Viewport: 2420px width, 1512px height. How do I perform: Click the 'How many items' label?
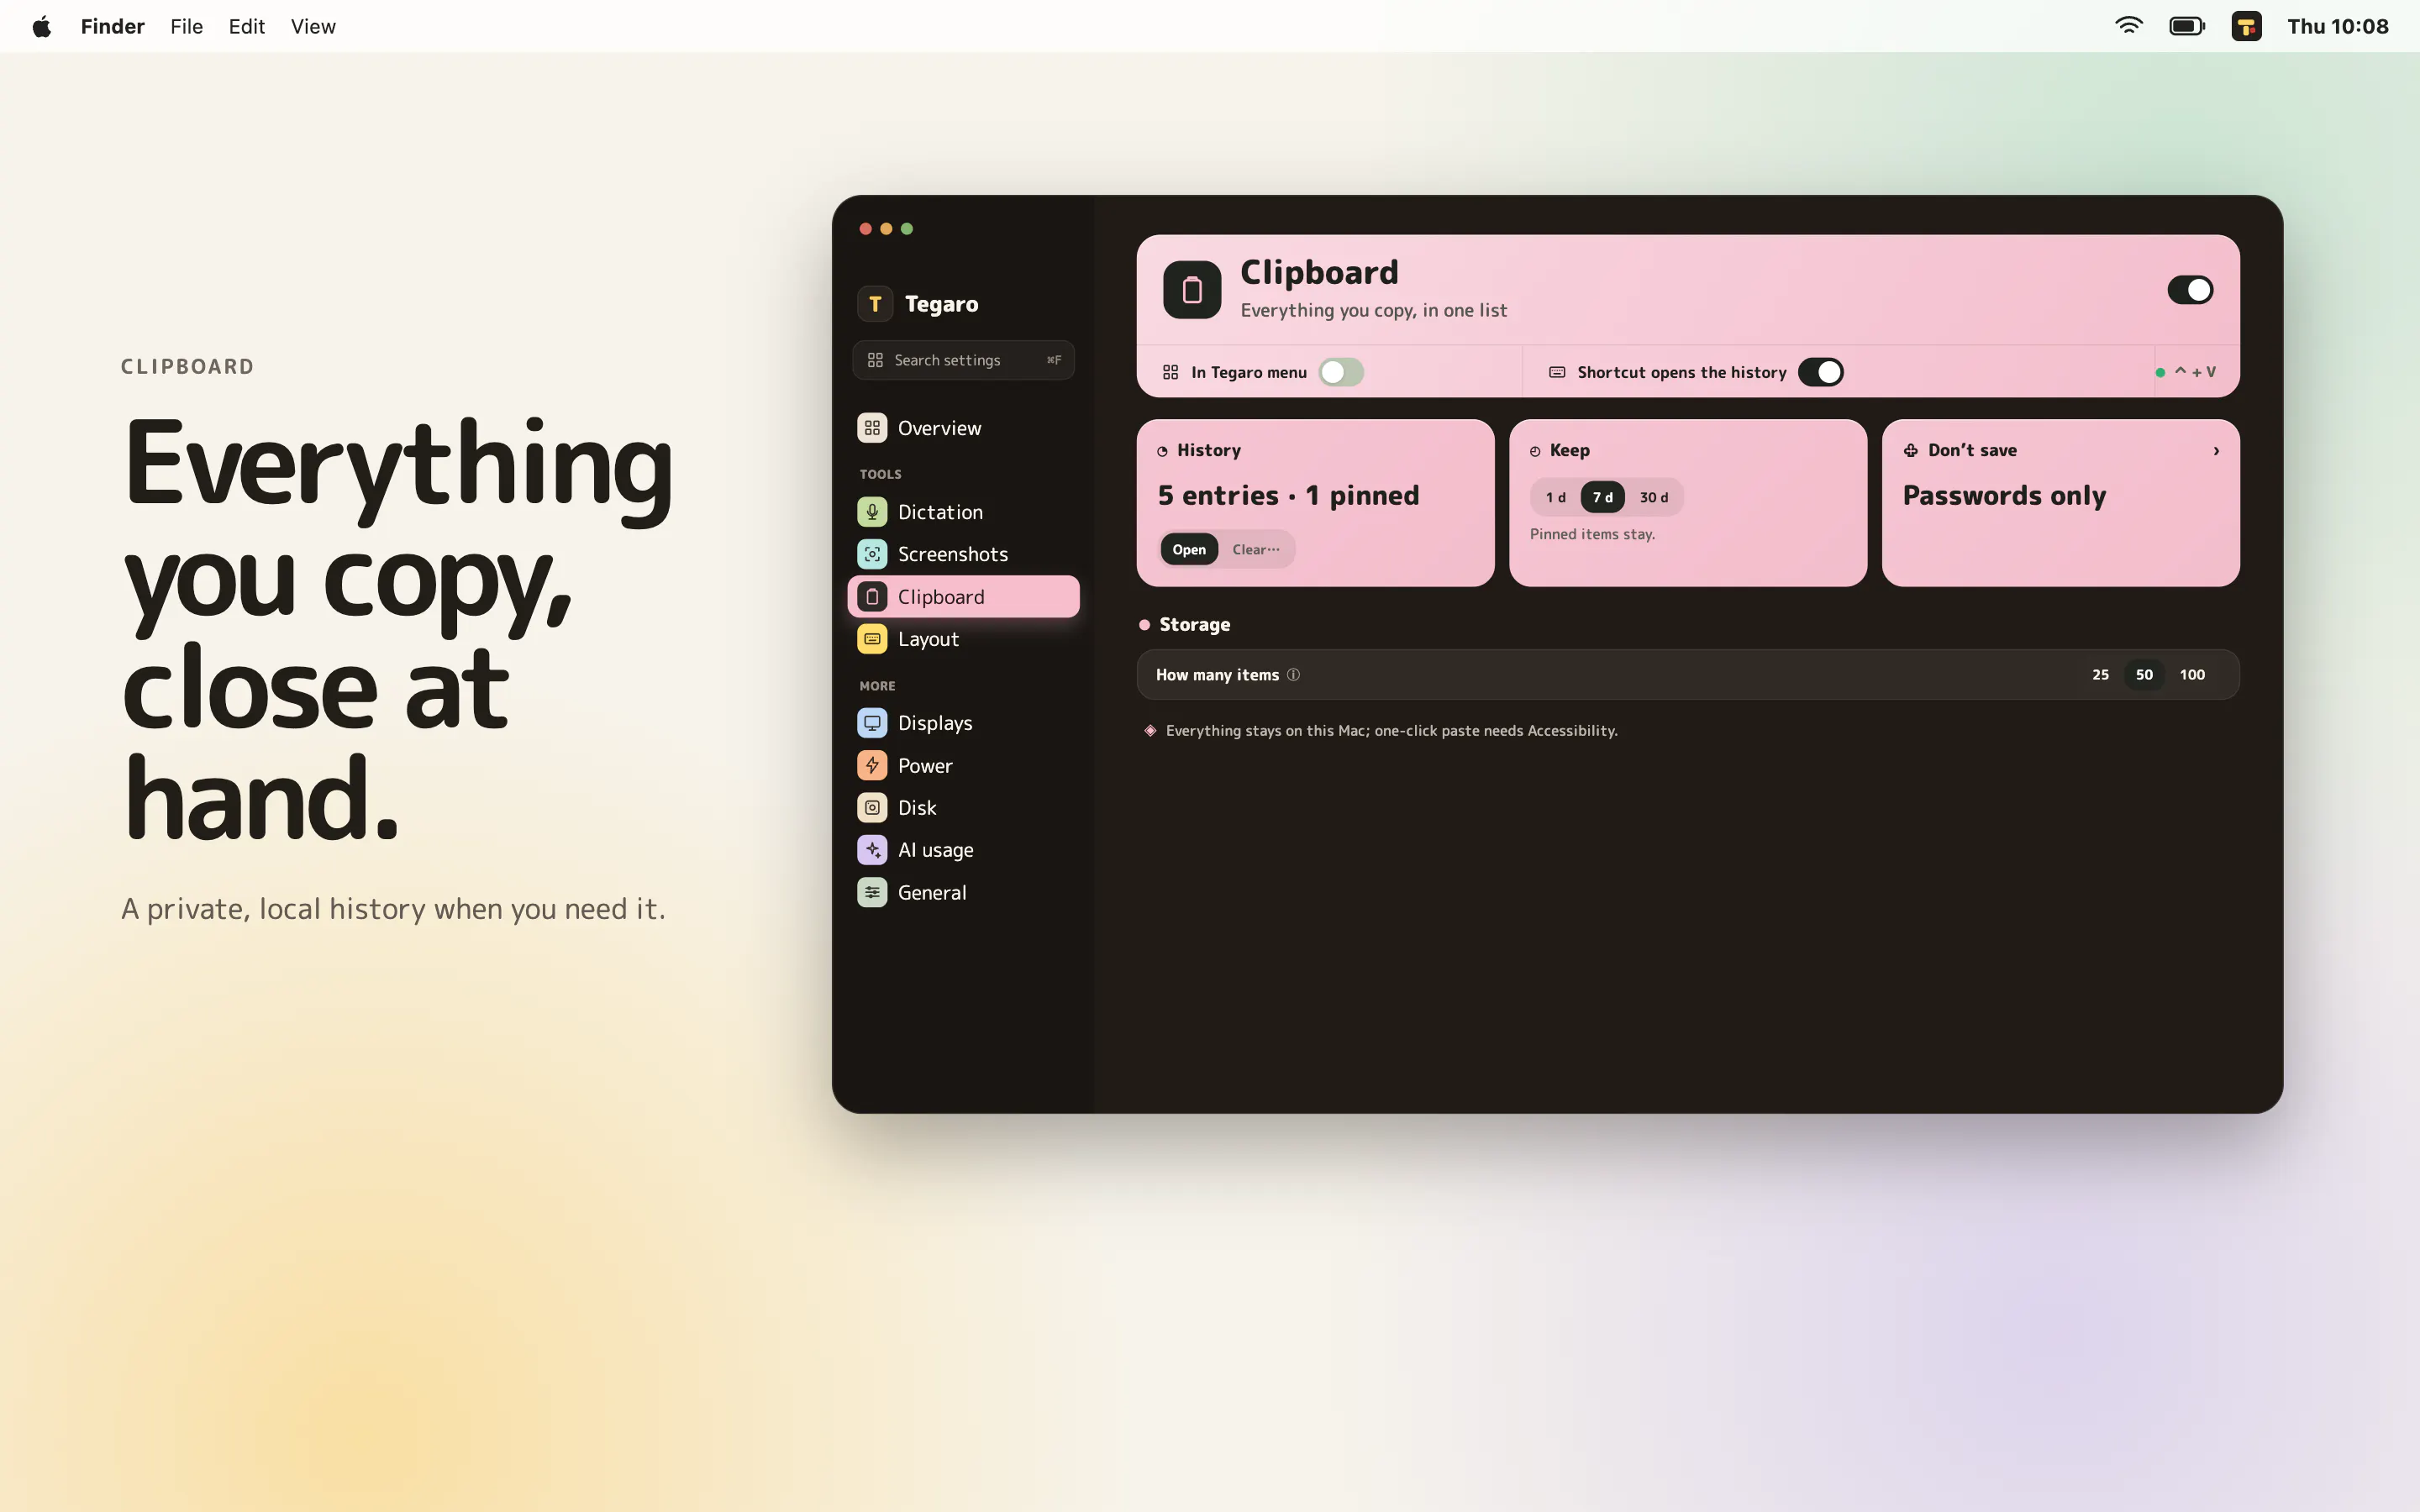click(x=1217, y=675)
